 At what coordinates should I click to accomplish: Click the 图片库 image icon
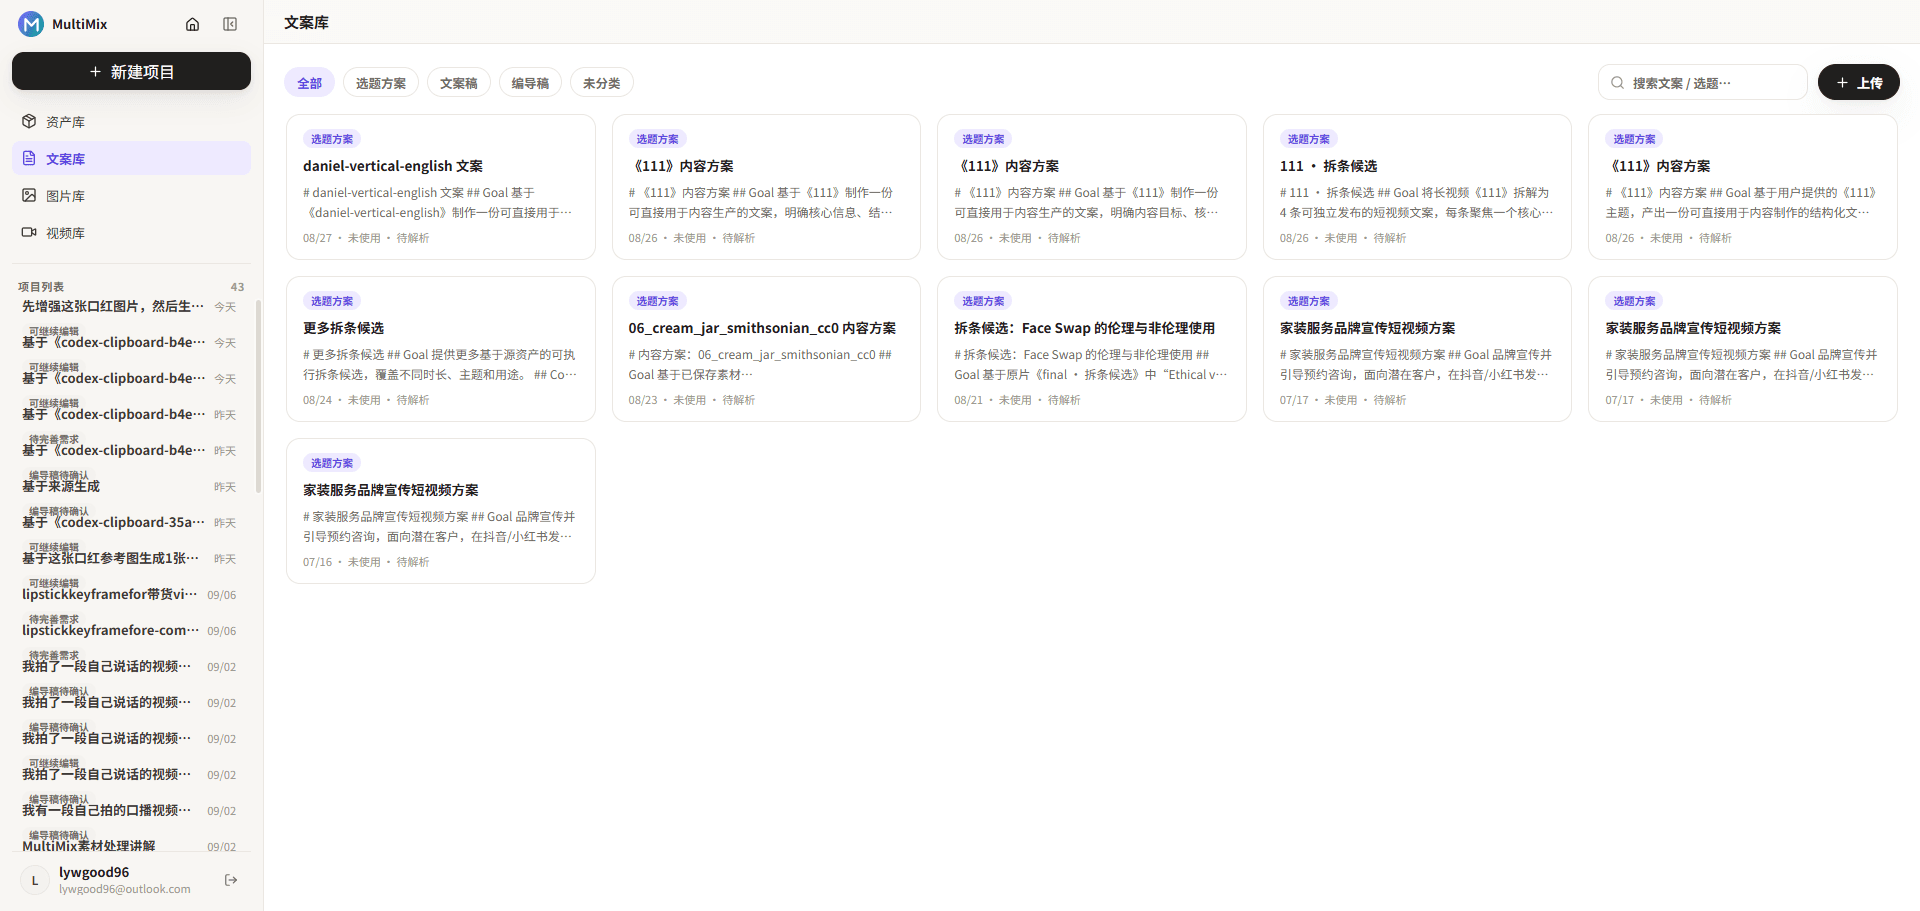tap(29, 195)
